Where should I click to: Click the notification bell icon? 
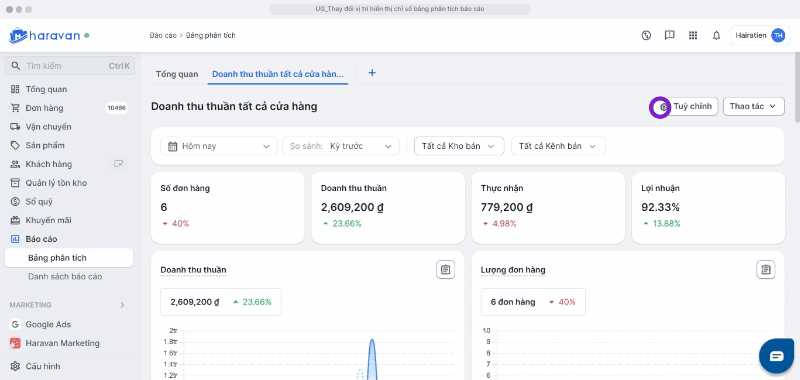pyautogui.click(x=716, y=35)
